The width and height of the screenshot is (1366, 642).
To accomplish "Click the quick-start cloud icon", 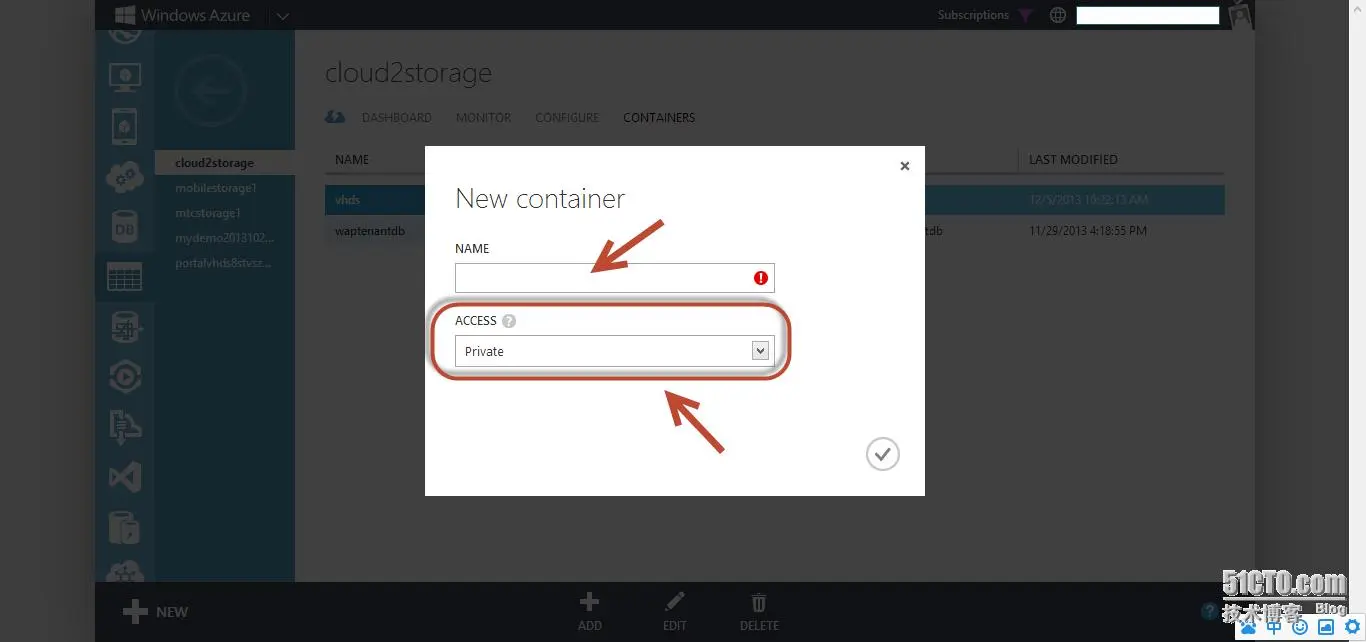I will coord(336,117).
